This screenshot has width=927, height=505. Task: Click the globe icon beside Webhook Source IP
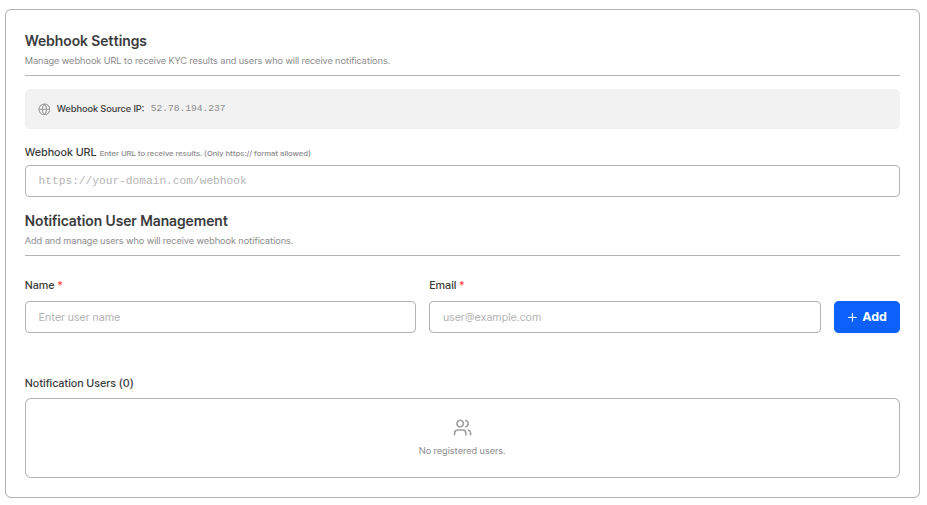click(x=44, y=109)
